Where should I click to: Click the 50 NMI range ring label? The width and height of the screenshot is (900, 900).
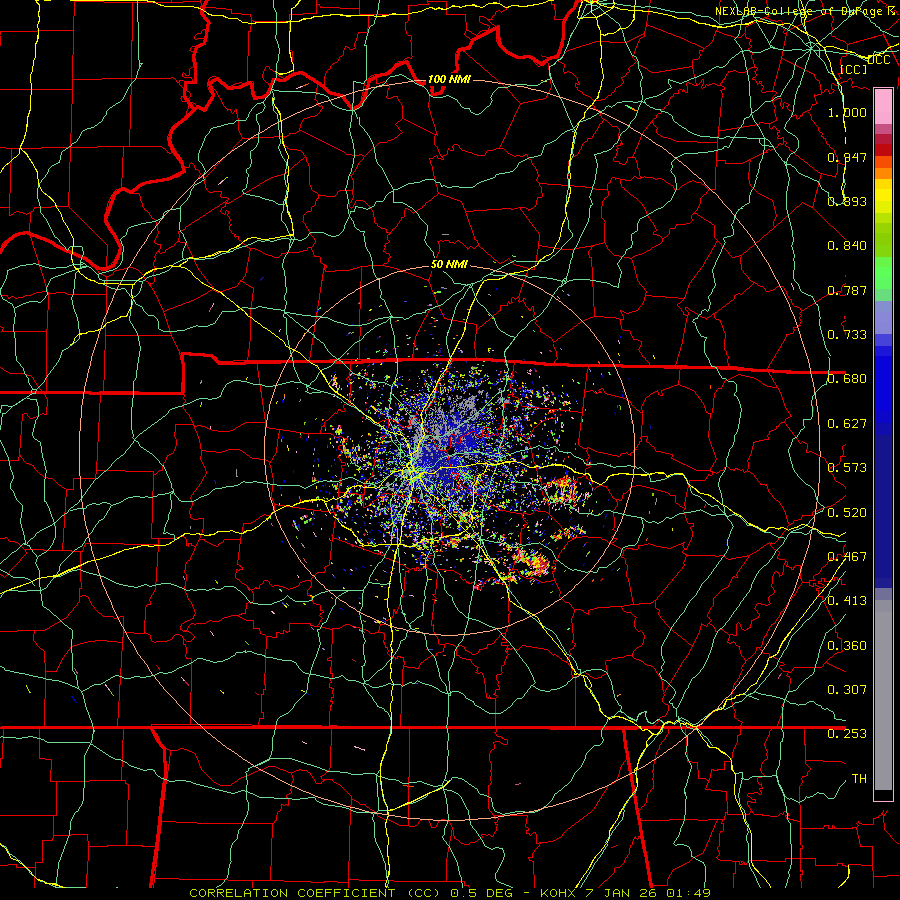tap(449, 264)
